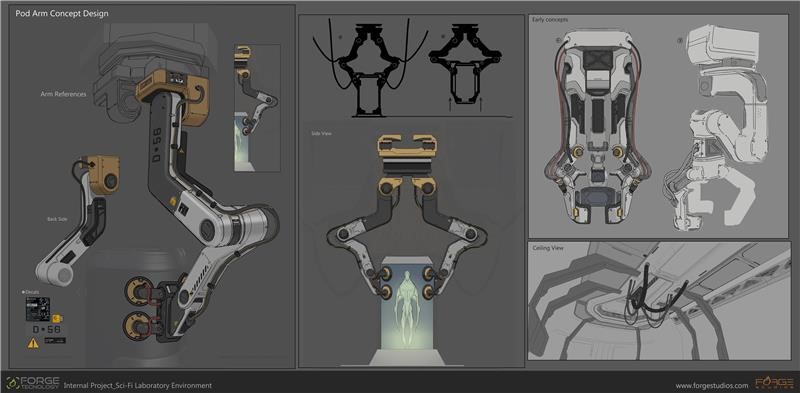Click the Side View label
Image resolution: width=800 pixels, height=393 pixels.
(321, 133)
